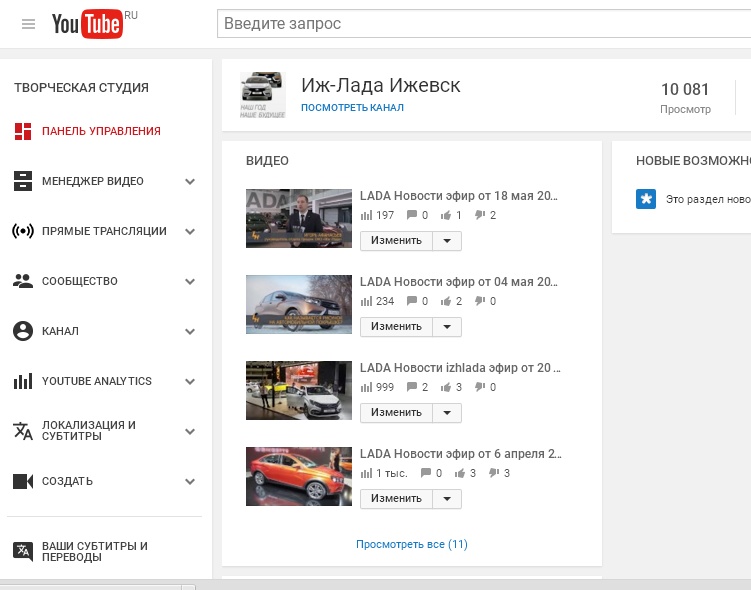Click the Панель управления dashboard icon

tap(23, 131)
